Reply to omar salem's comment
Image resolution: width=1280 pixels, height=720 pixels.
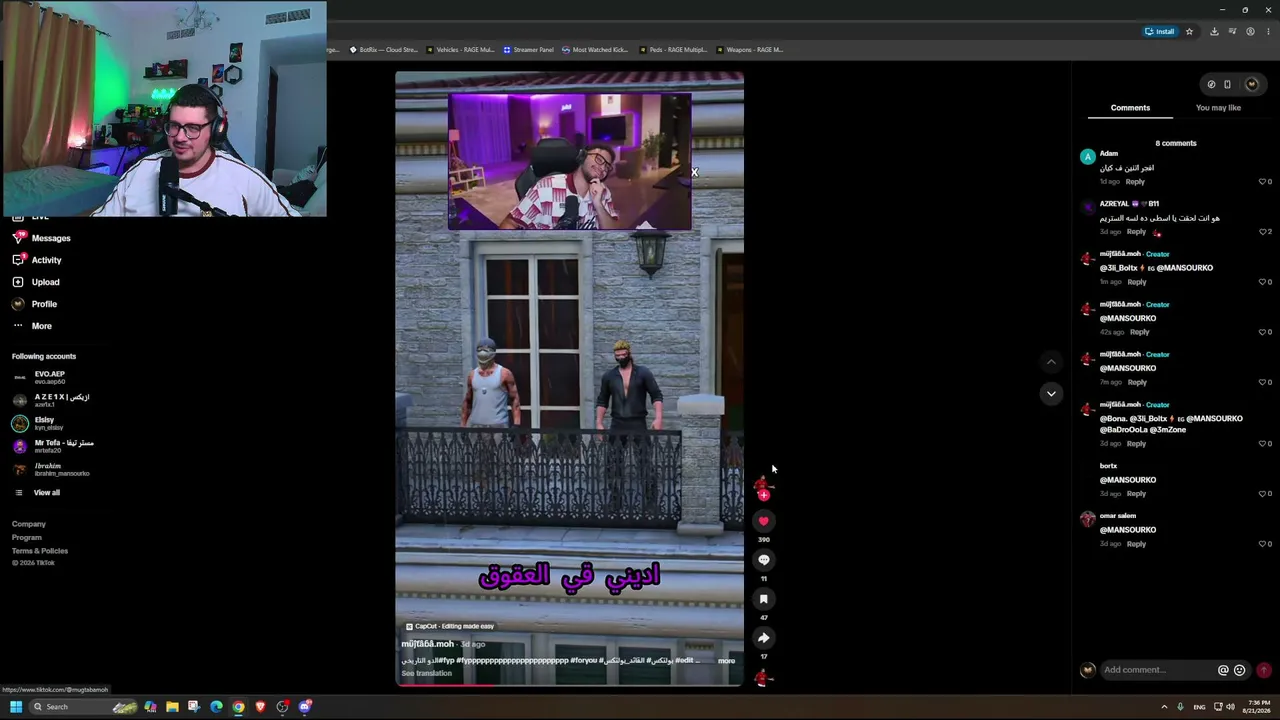coord(1136,544)
